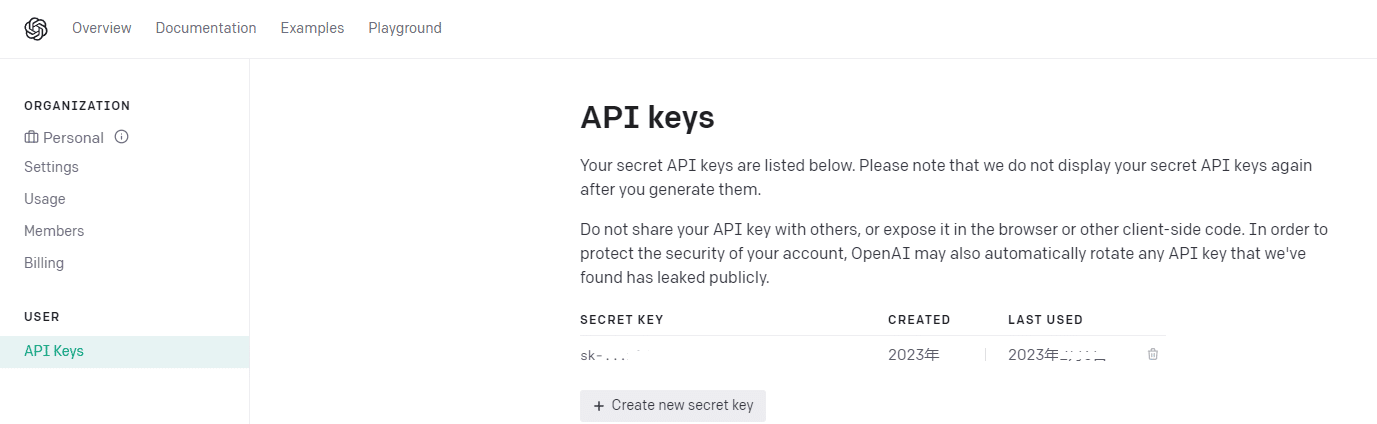The image size is (1377, 424).
Task: Go to Documentation in top navigation
Action: pyautogui.click(x=206, y=28)
